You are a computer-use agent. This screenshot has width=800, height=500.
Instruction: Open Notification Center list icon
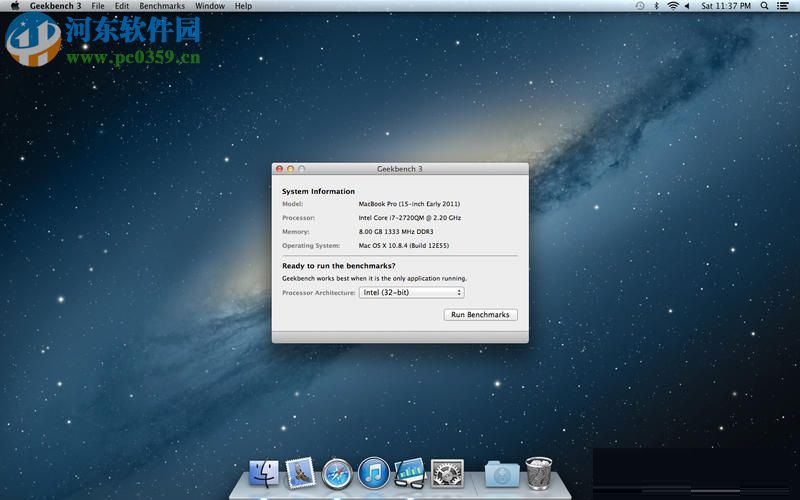(x=782, y=6)
